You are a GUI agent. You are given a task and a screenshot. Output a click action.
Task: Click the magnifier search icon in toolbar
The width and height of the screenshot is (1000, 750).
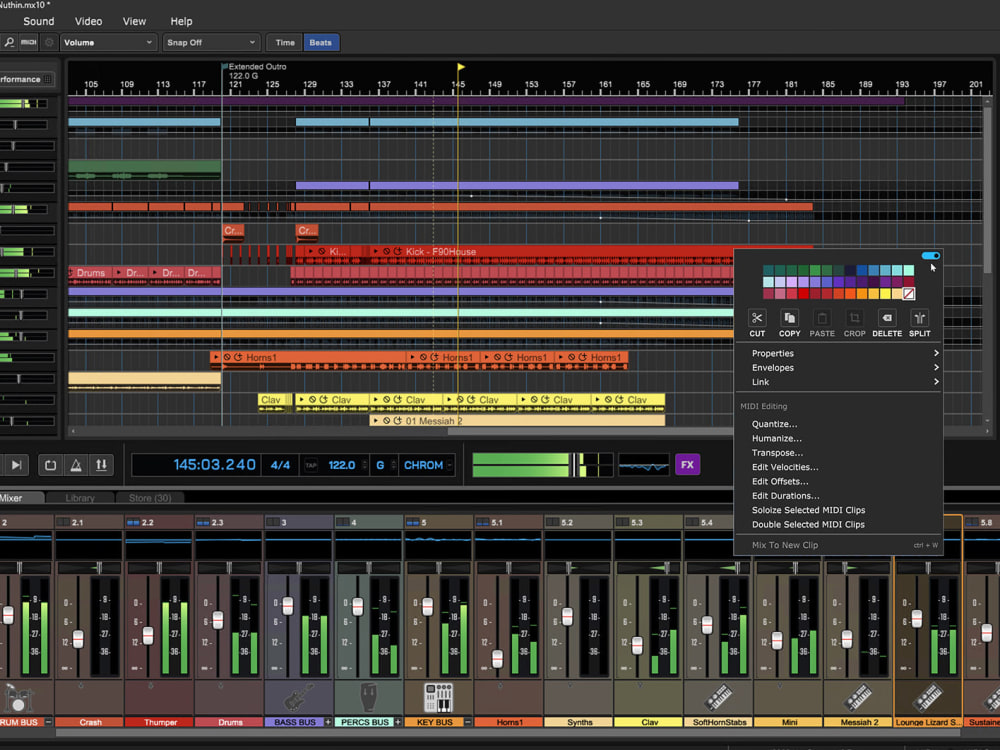pyautogui.click(x=9, y=42)
